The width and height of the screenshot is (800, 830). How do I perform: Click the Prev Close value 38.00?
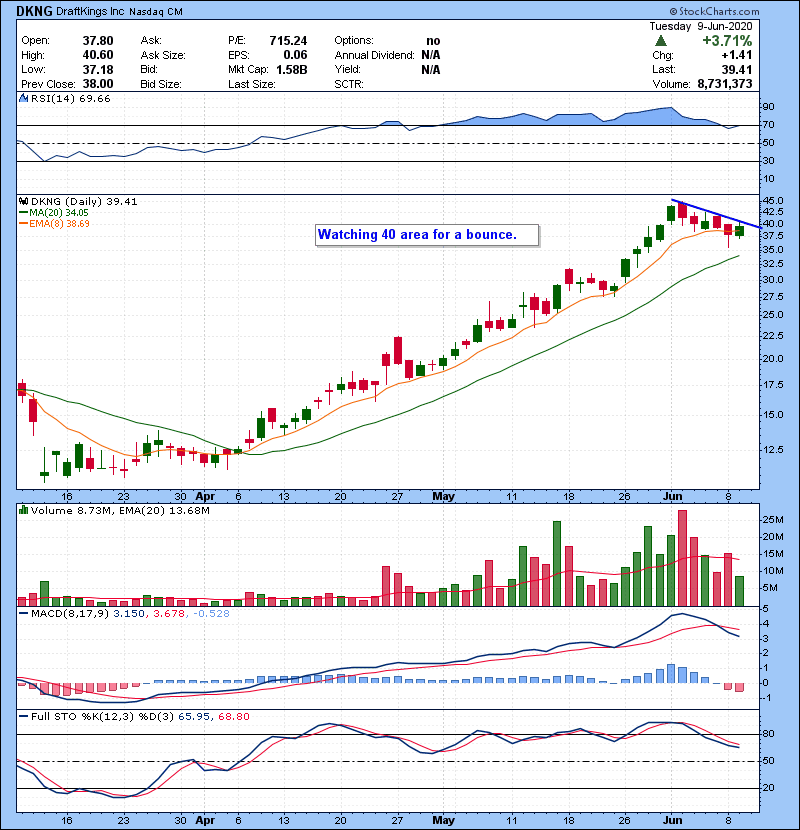pyautogui.click(x=98, y=84)
